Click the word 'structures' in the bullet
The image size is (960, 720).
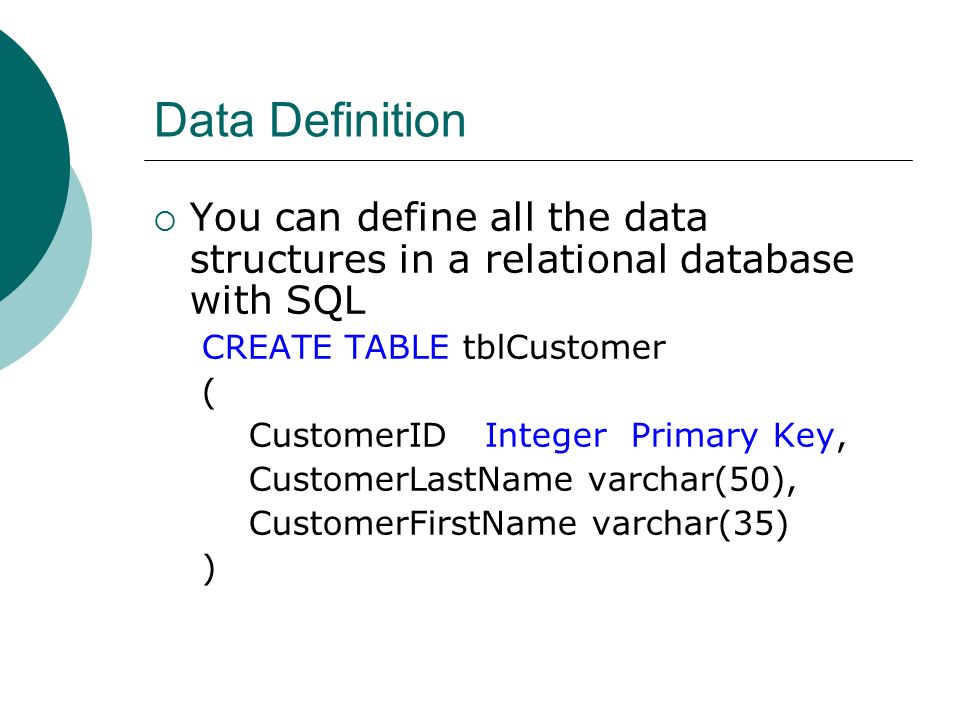click(x=288, y=259)
